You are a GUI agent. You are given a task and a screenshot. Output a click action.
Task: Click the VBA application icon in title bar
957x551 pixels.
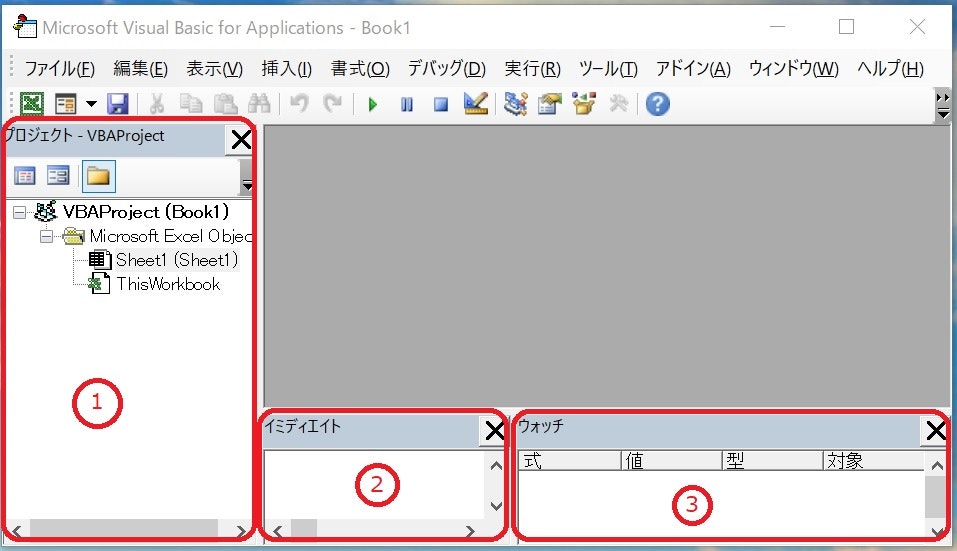coord(24,27)
